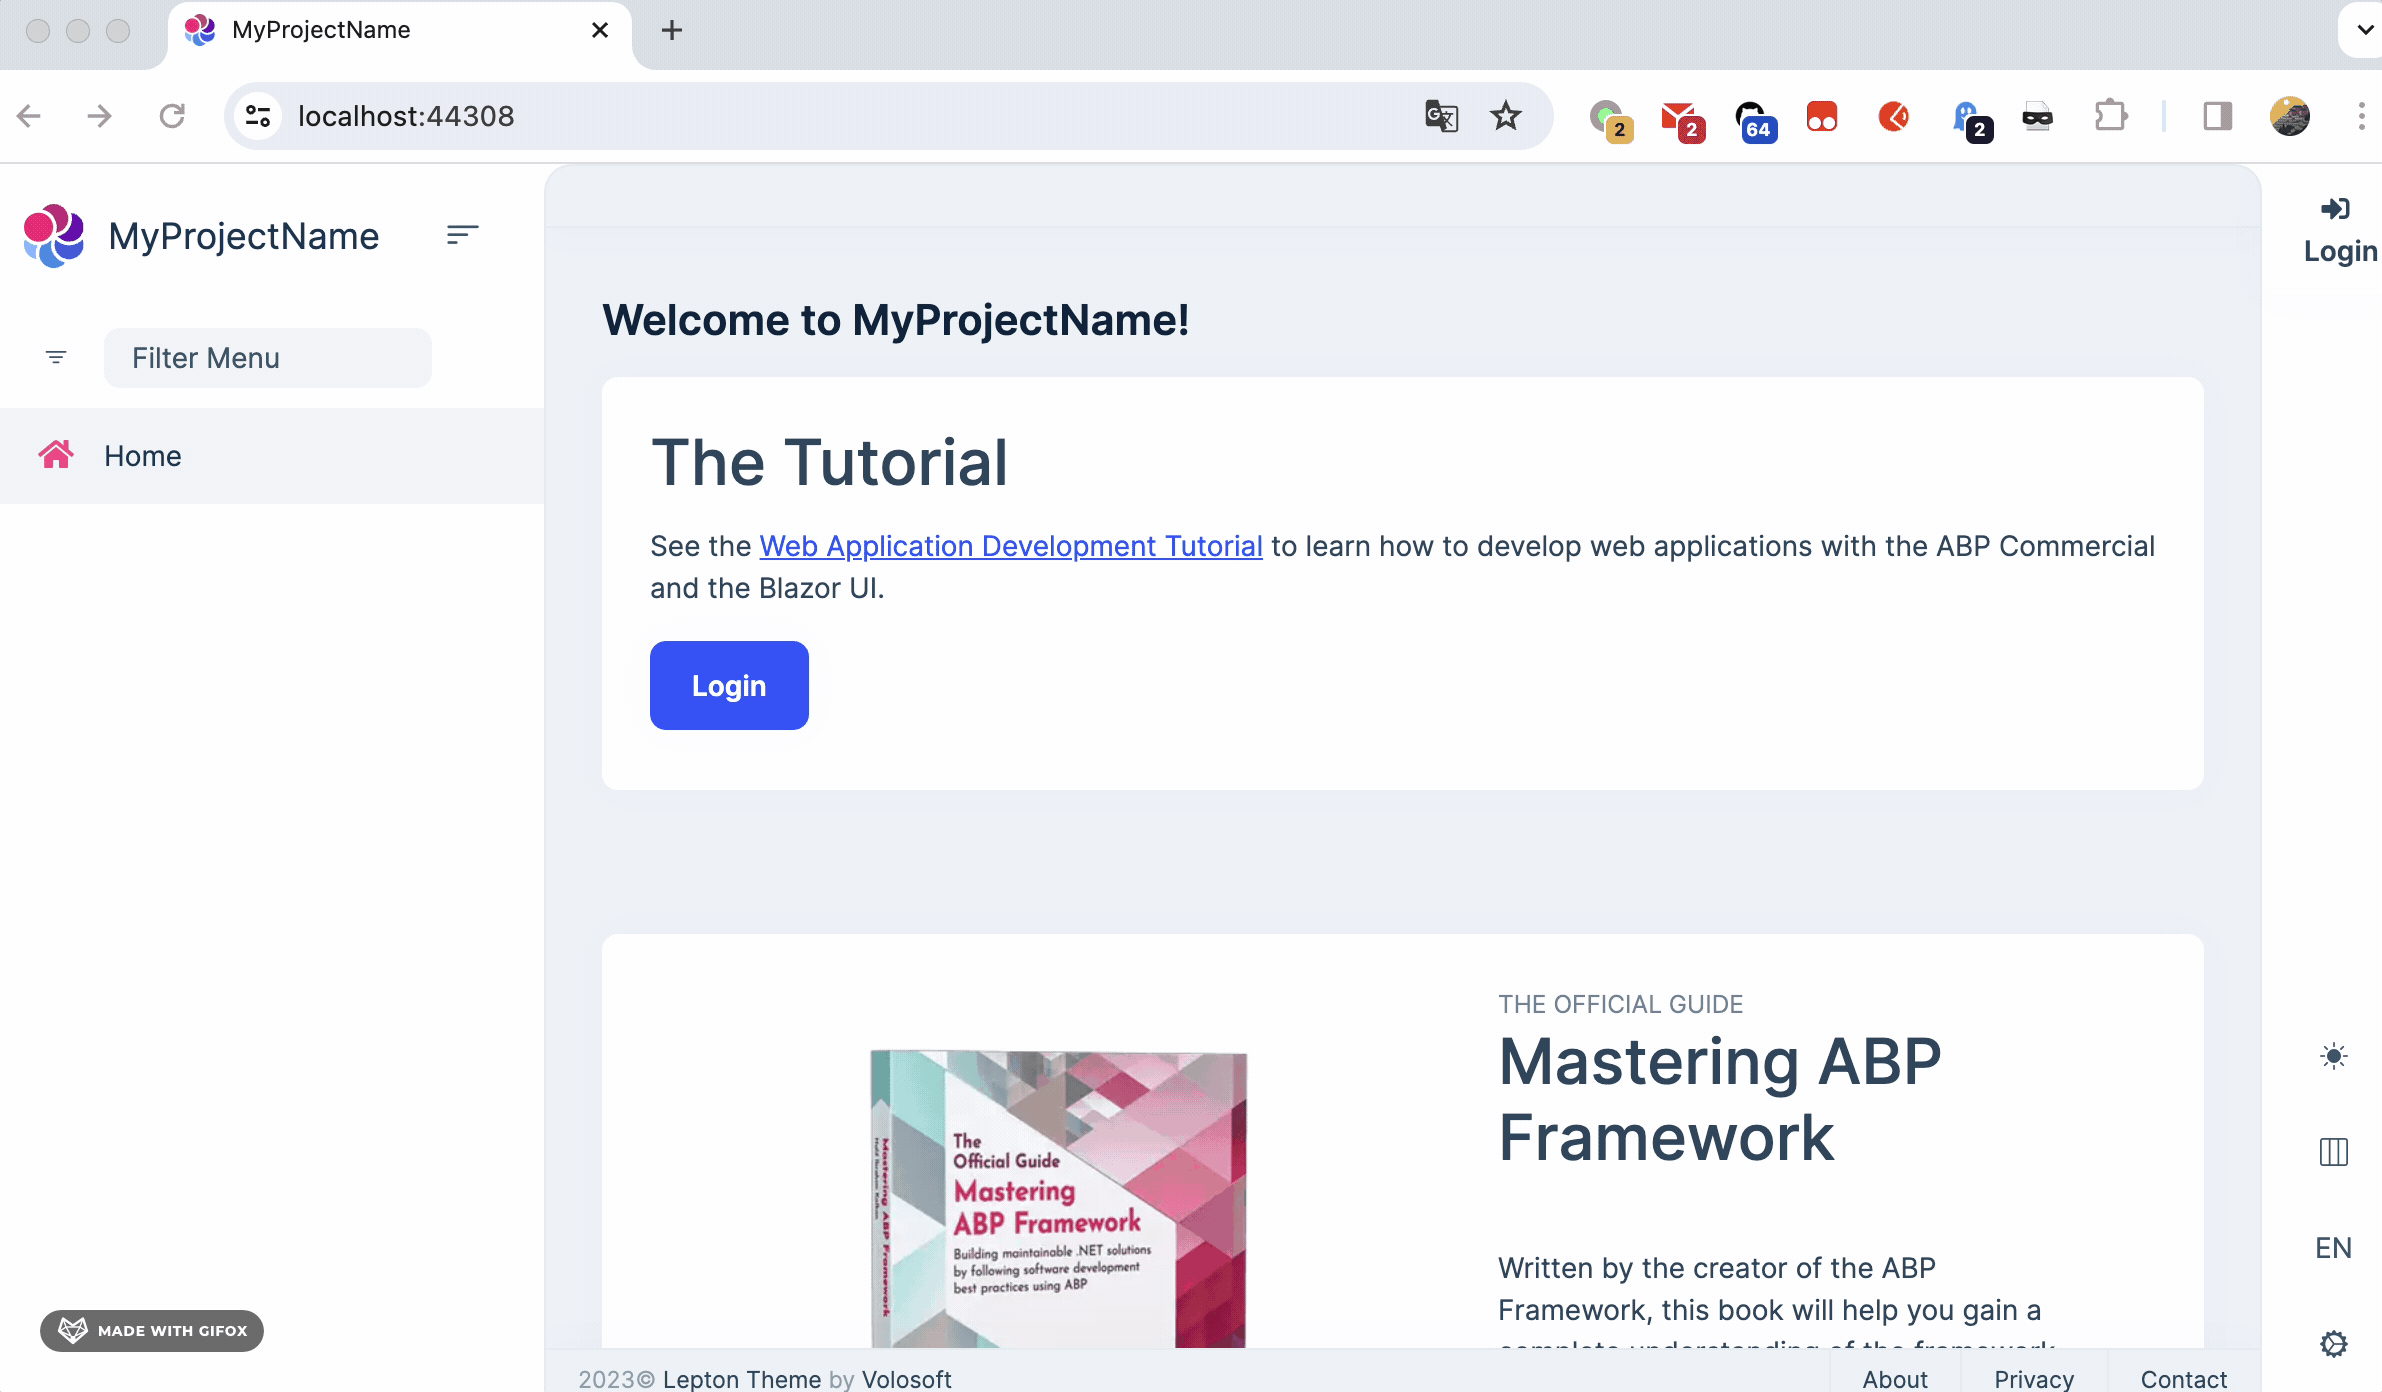Click the Google Translate icon in address bar
The image size is (2382, 1392).
(1441, 116)
